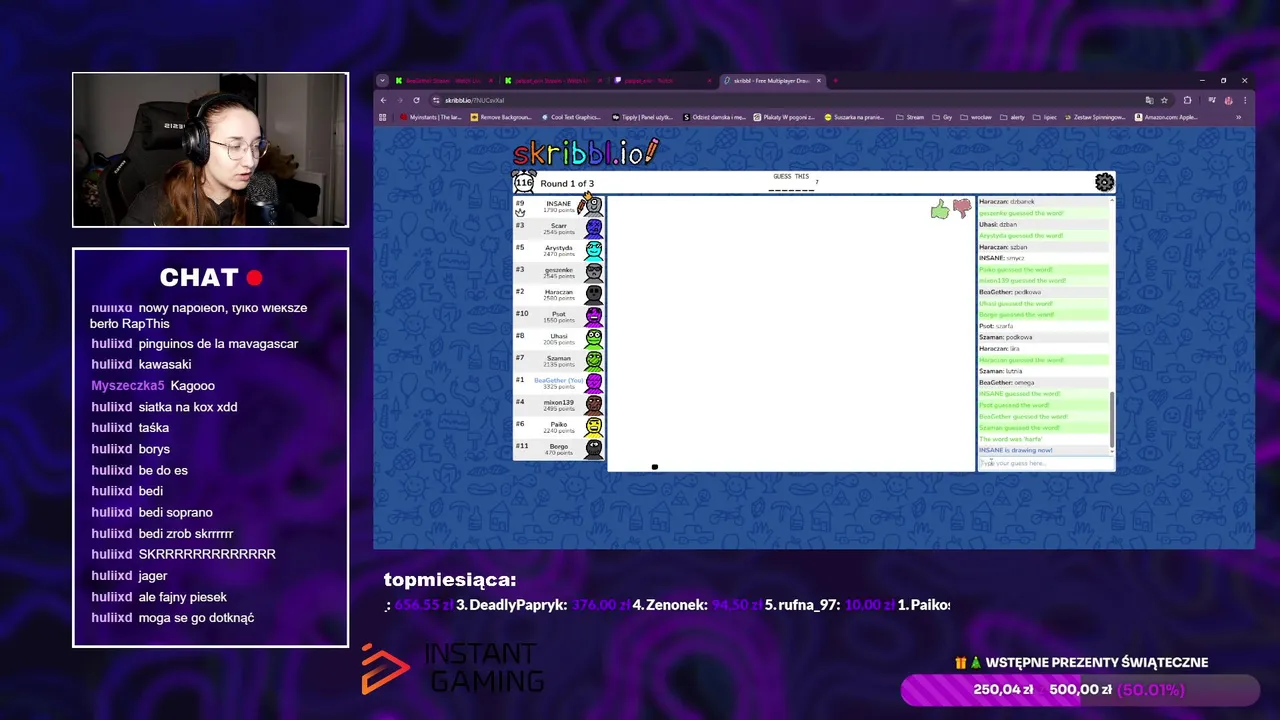Open the Stream bookmarks folder
1280x720 pixels.
910,117
